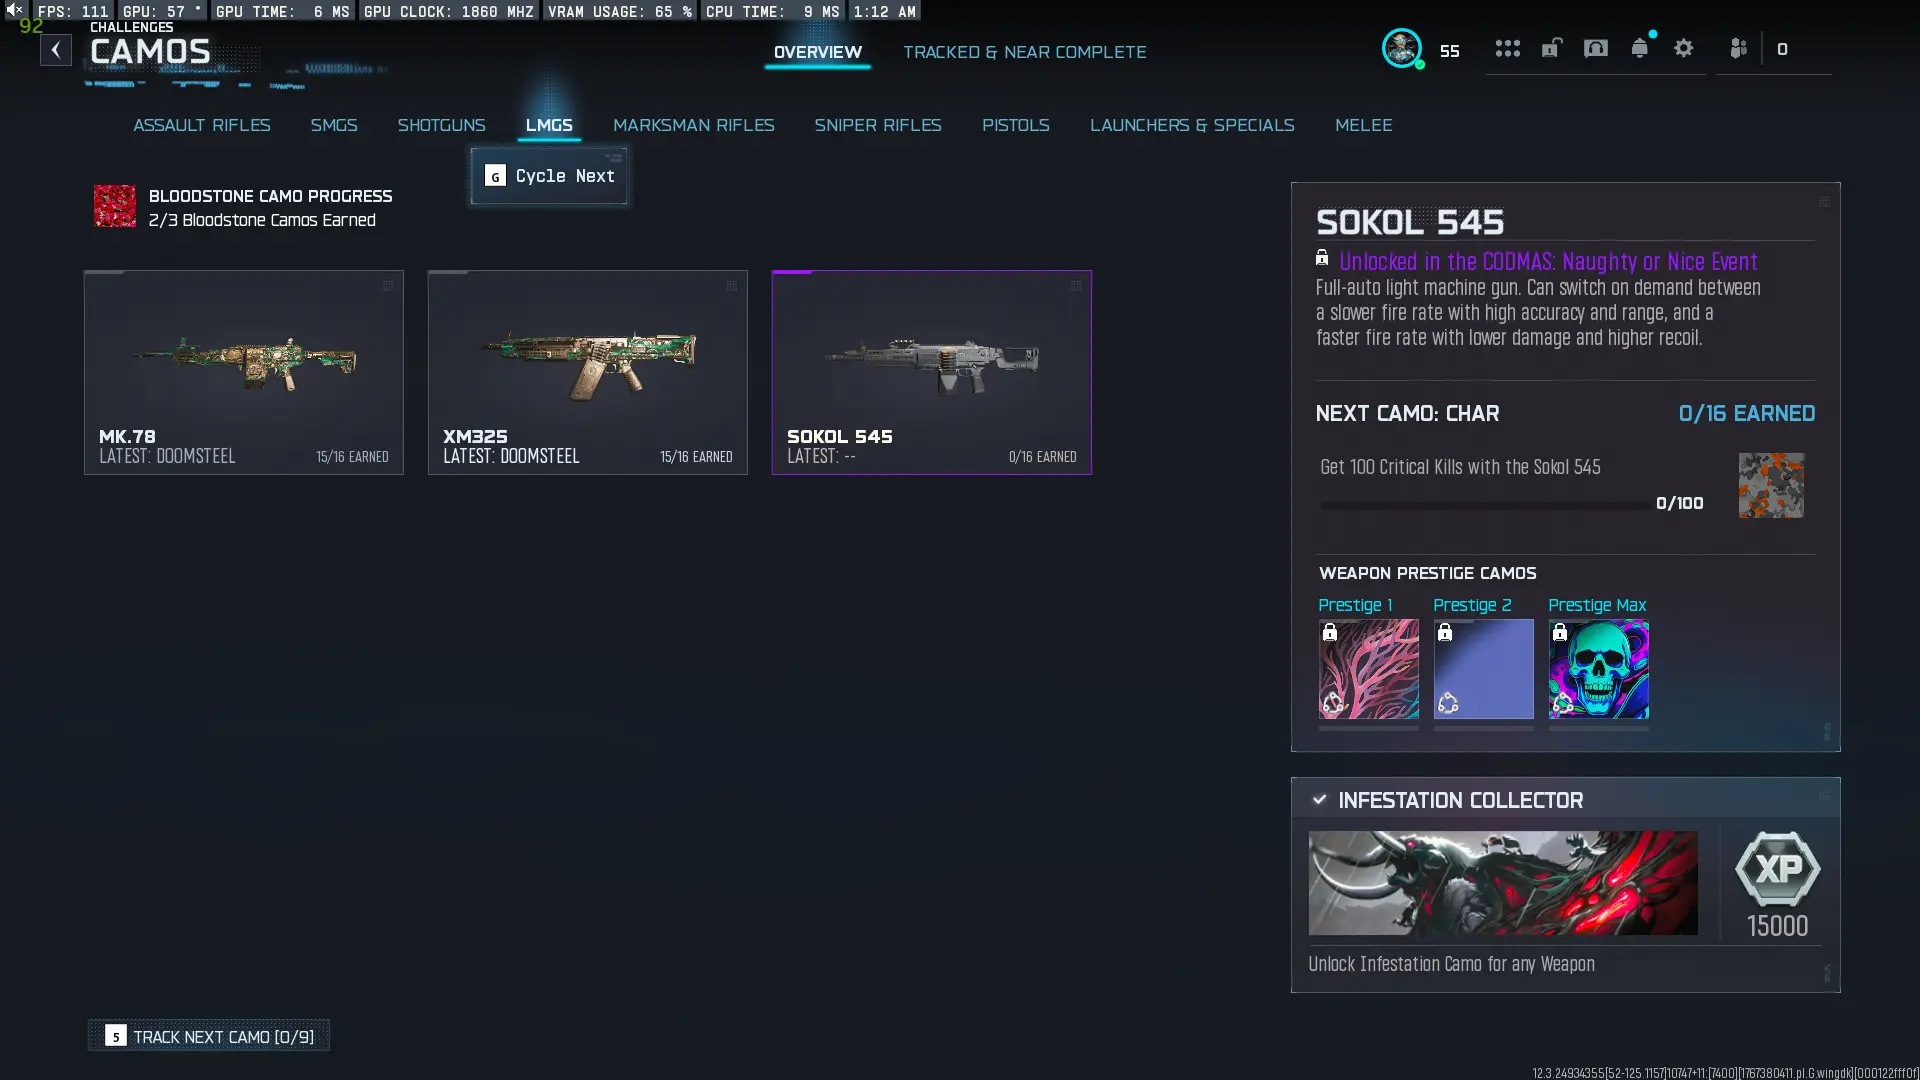Open the player profile avatar
Viewport: 1920px width, 1080px height.
click(x=1401, y=48)
